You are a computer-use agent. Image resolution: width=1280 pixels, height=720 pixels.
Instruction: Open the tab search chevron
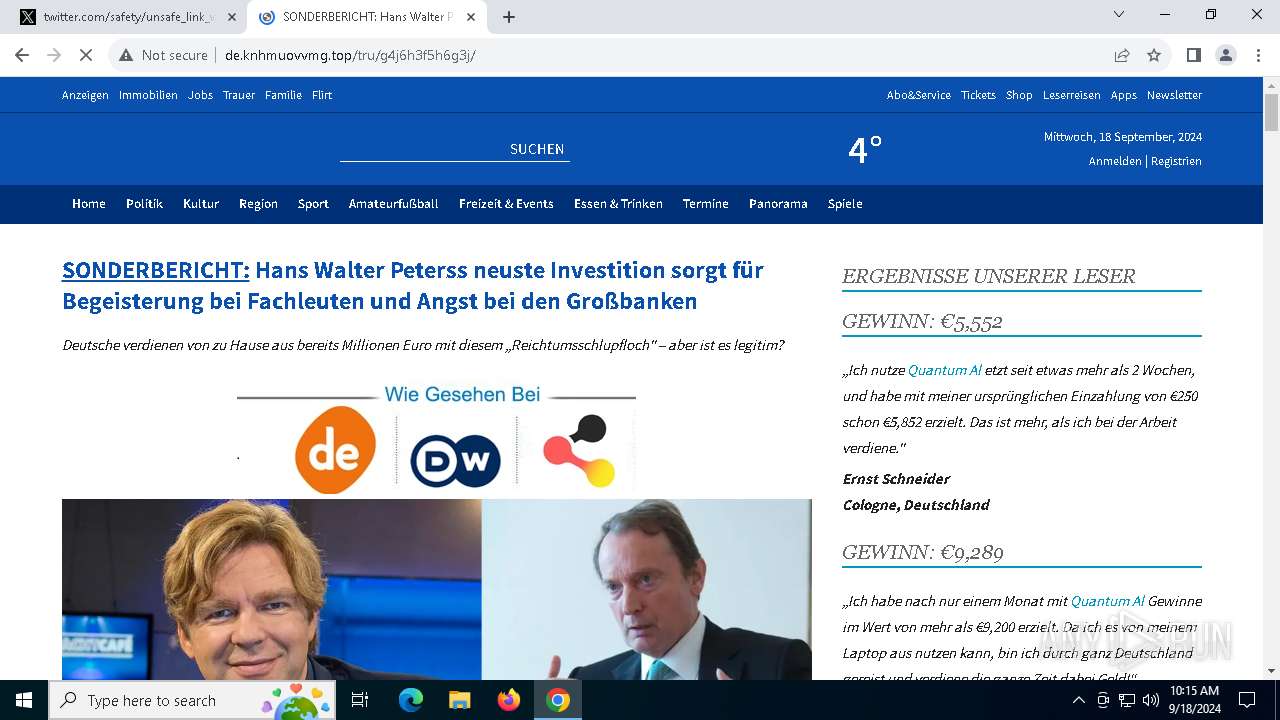[1119, 15]
